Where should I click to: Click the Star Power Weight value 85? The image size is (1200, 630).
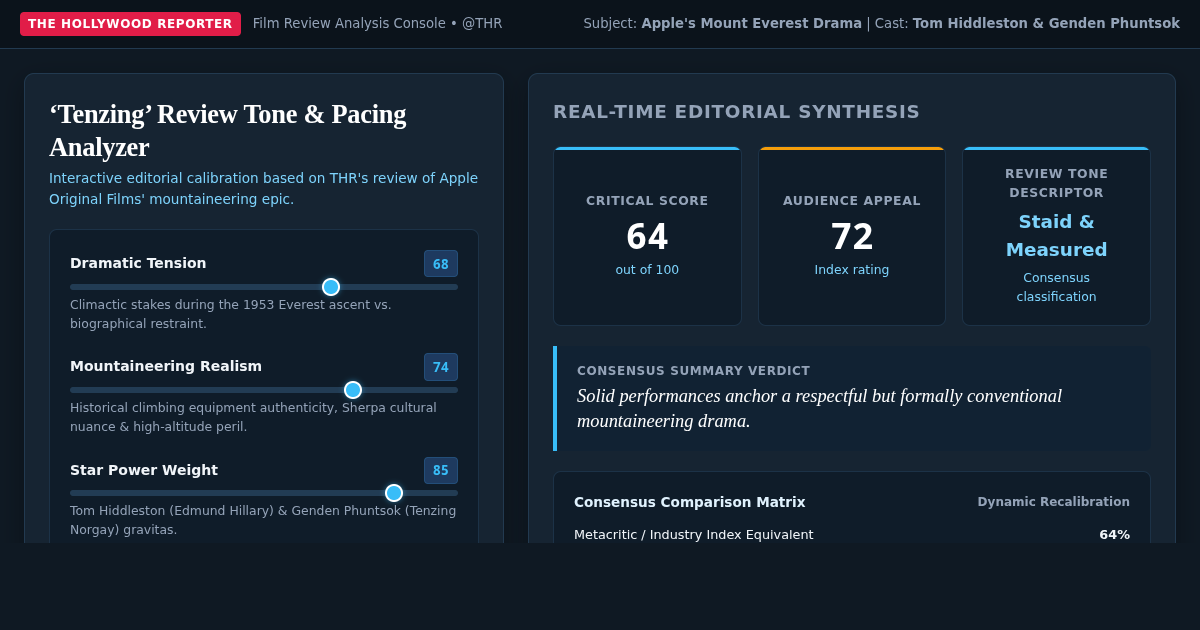(441, 471)
